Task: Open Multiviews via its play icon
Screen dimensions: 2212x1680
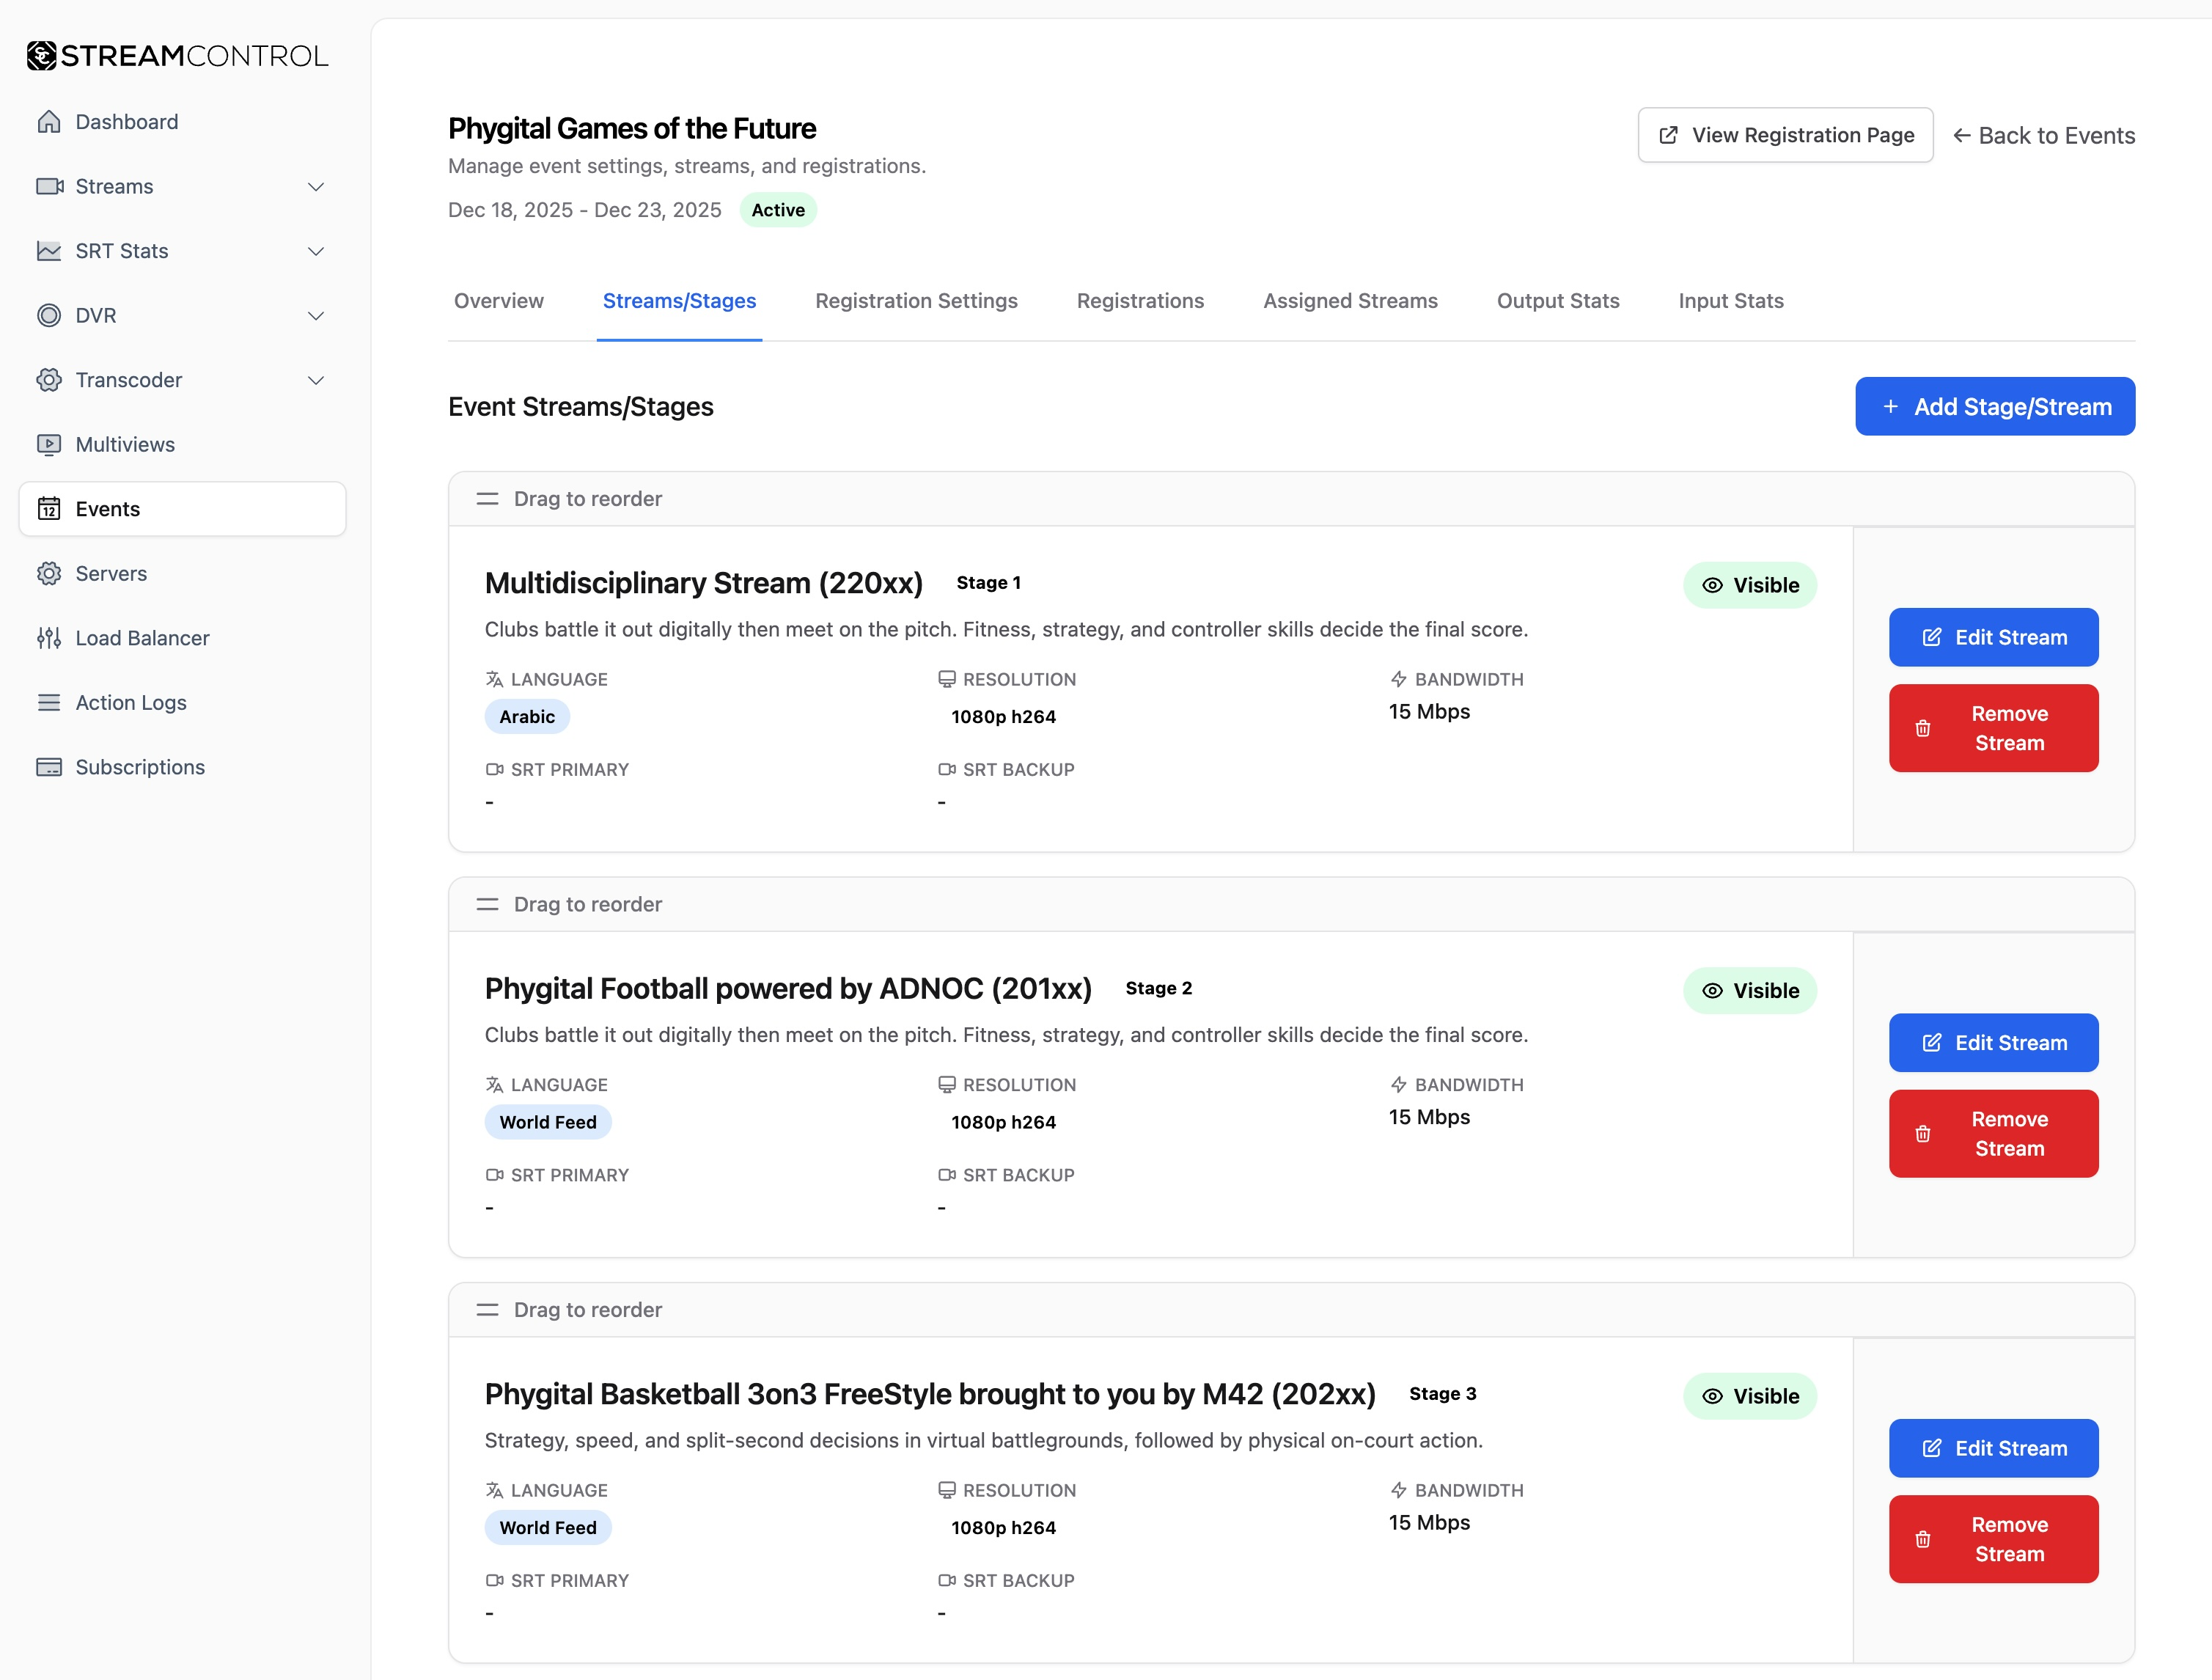Action: (x=50, y=444)
